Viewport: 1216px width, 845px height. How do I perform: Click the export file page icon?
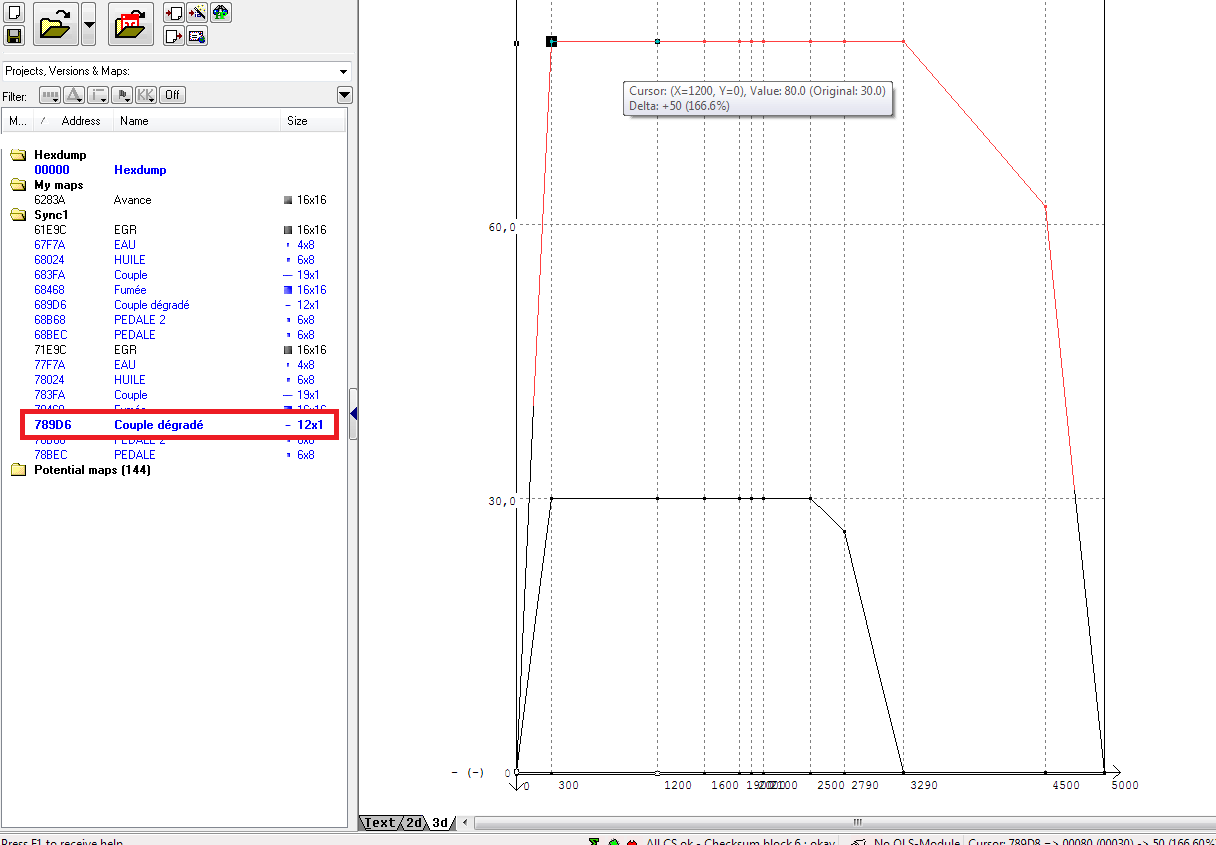173,36
